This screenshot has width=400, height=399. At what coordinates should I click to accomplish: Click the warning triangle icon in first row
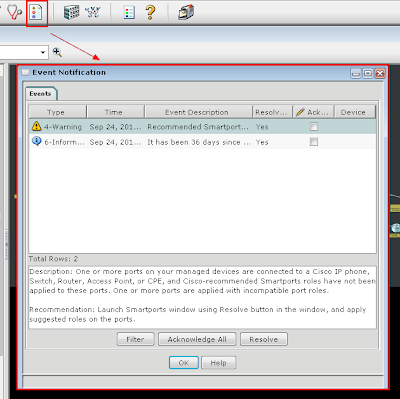tap(36, 126)
